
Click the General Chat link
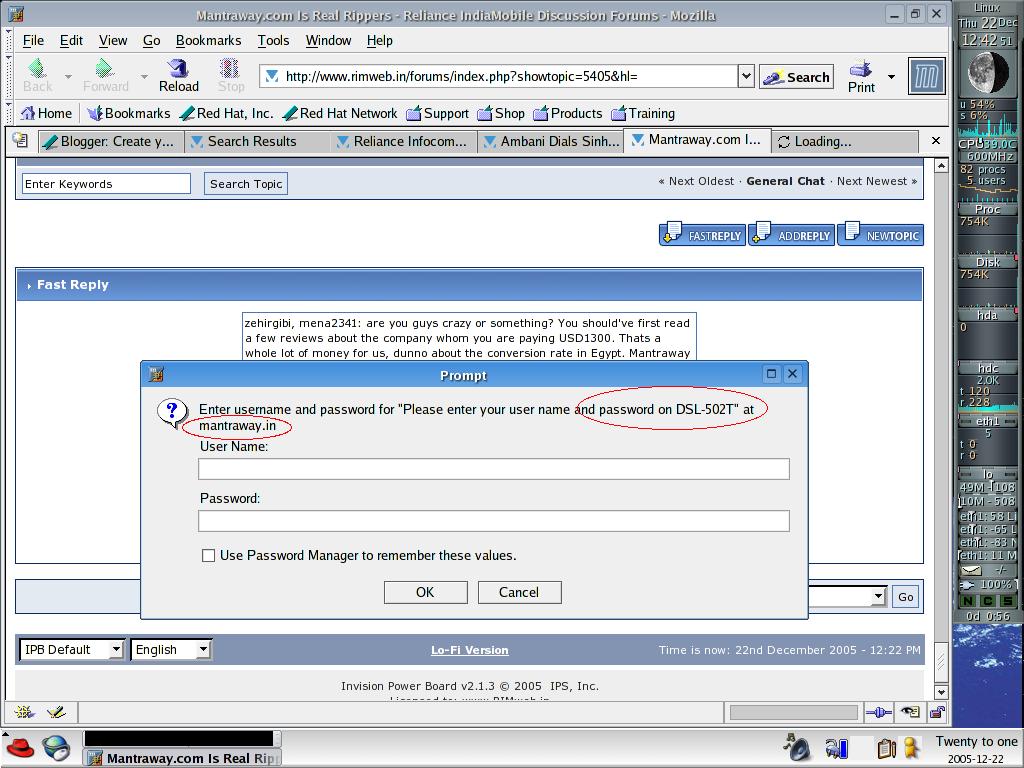785,181
